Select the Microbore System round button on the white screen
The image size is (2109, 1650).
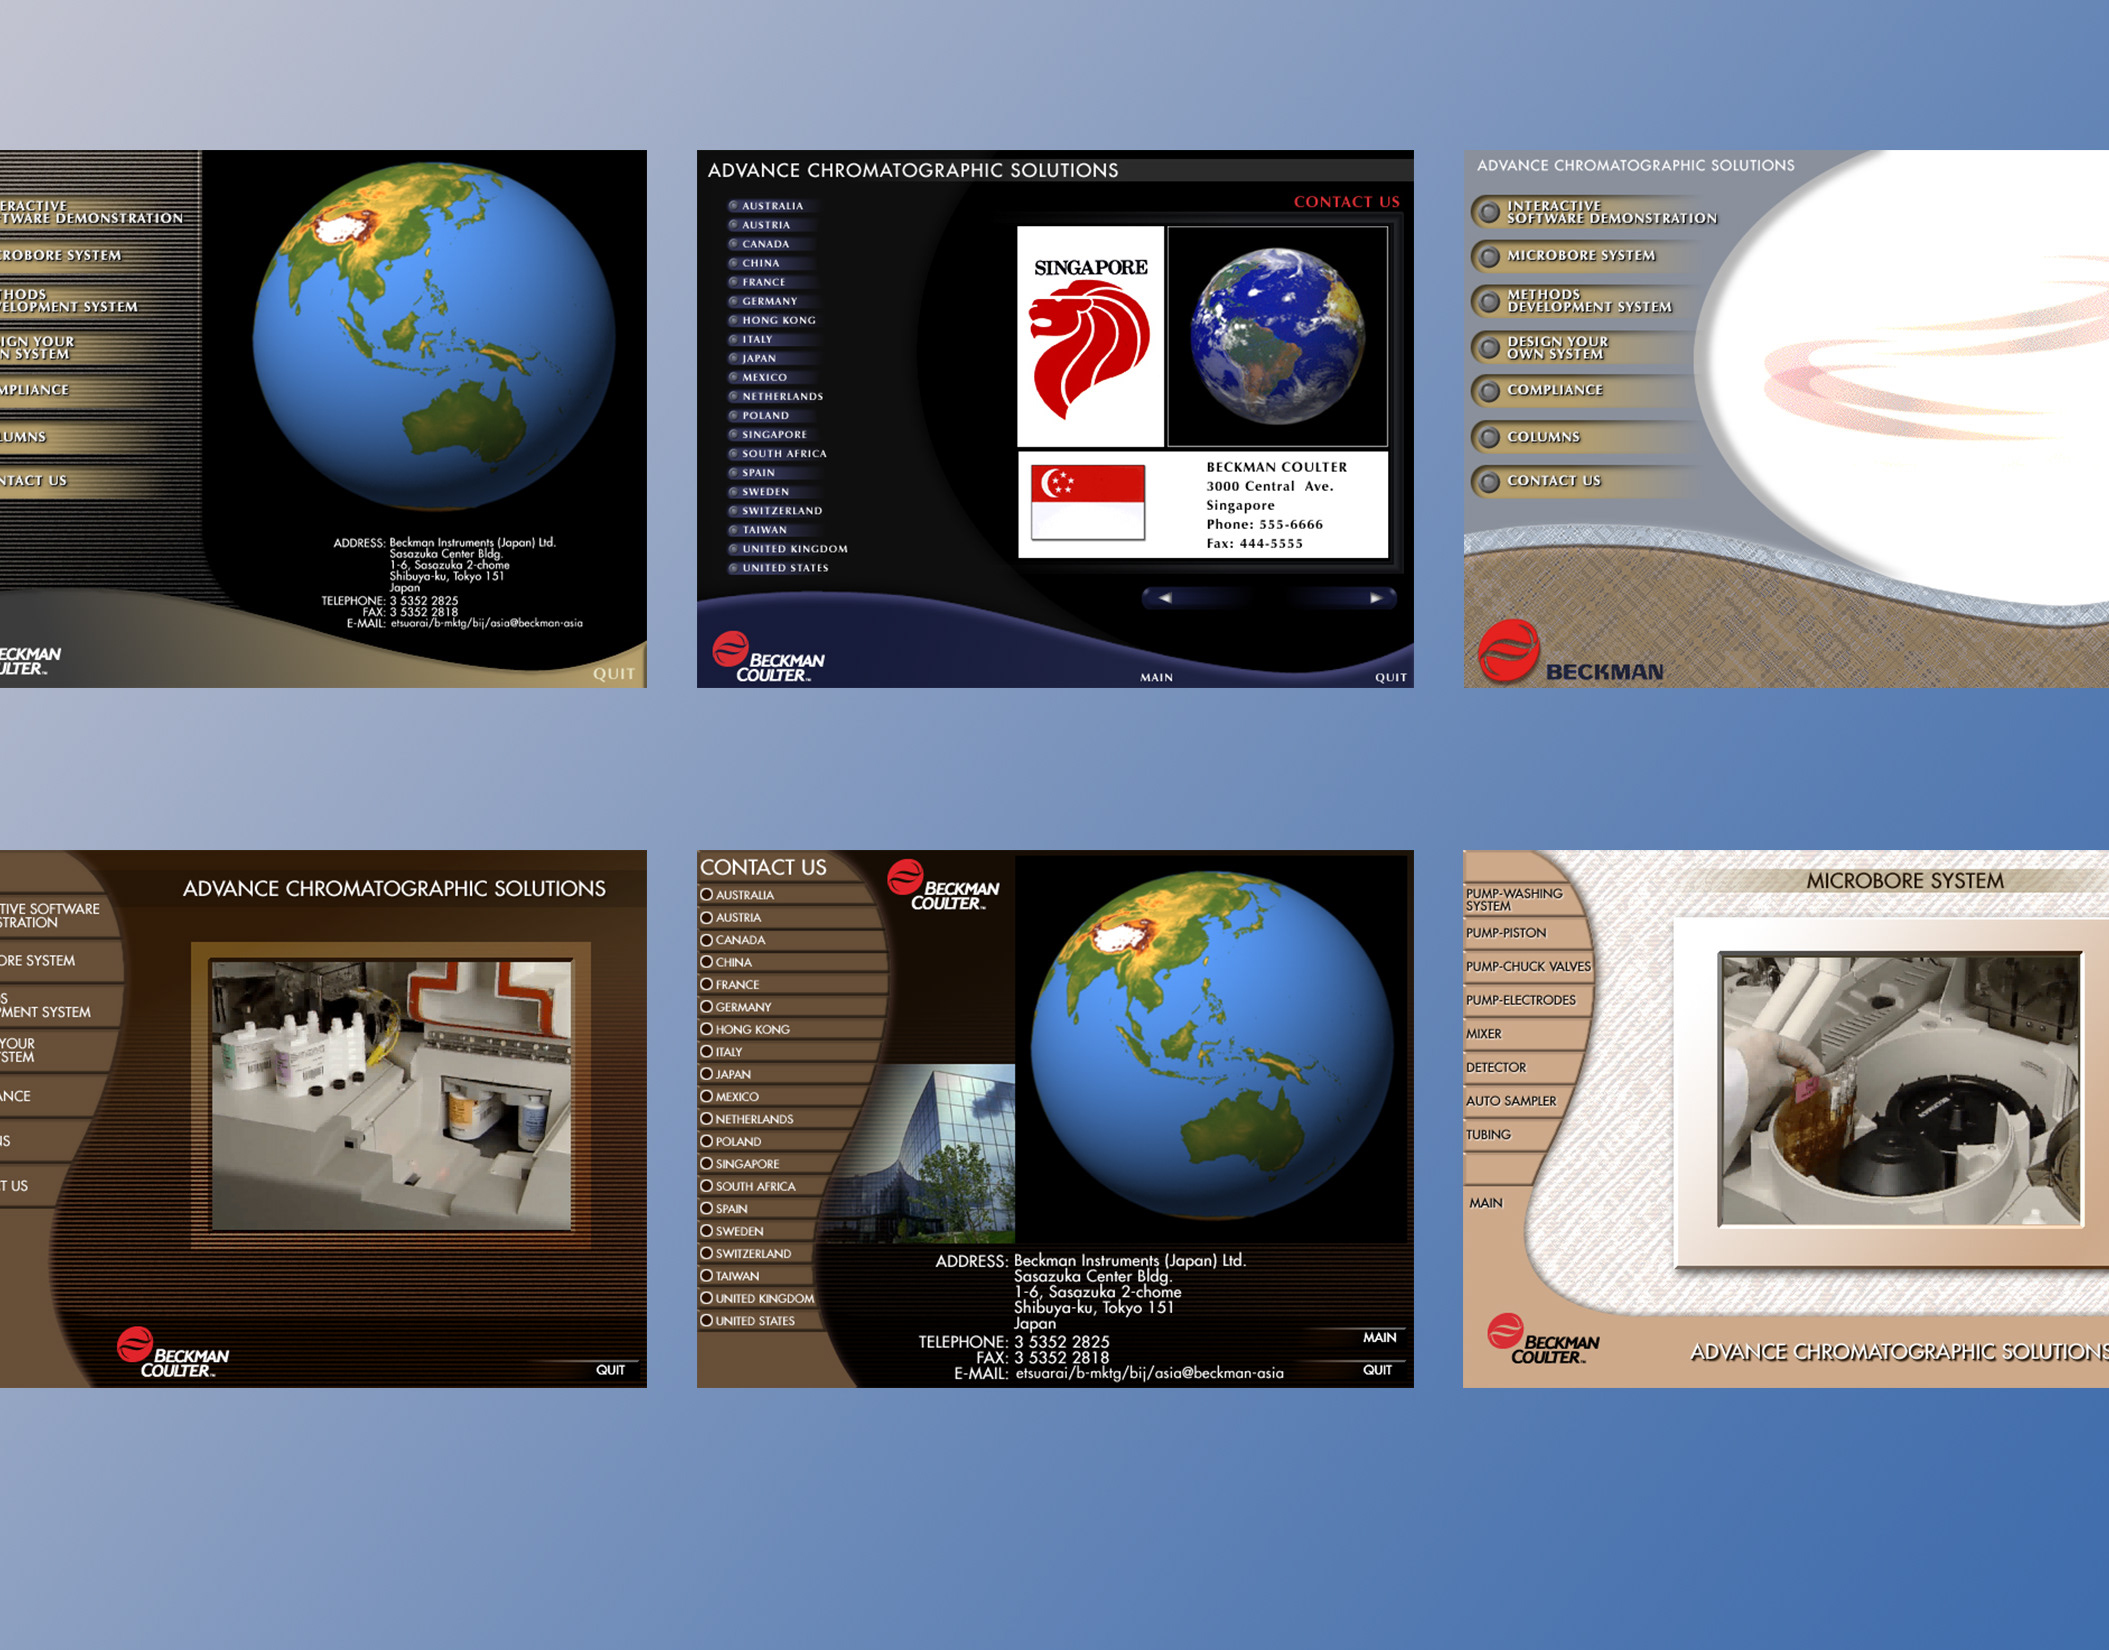point(1489,256)
